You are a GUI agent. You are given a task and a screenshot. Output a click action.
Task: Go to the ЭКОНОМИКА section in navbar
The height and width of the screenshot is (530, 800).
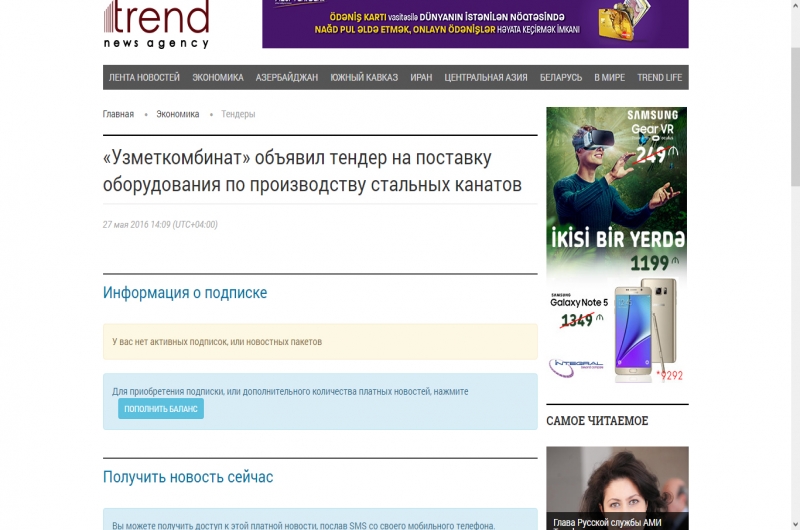pyautogui.click(x=218, y=77)
